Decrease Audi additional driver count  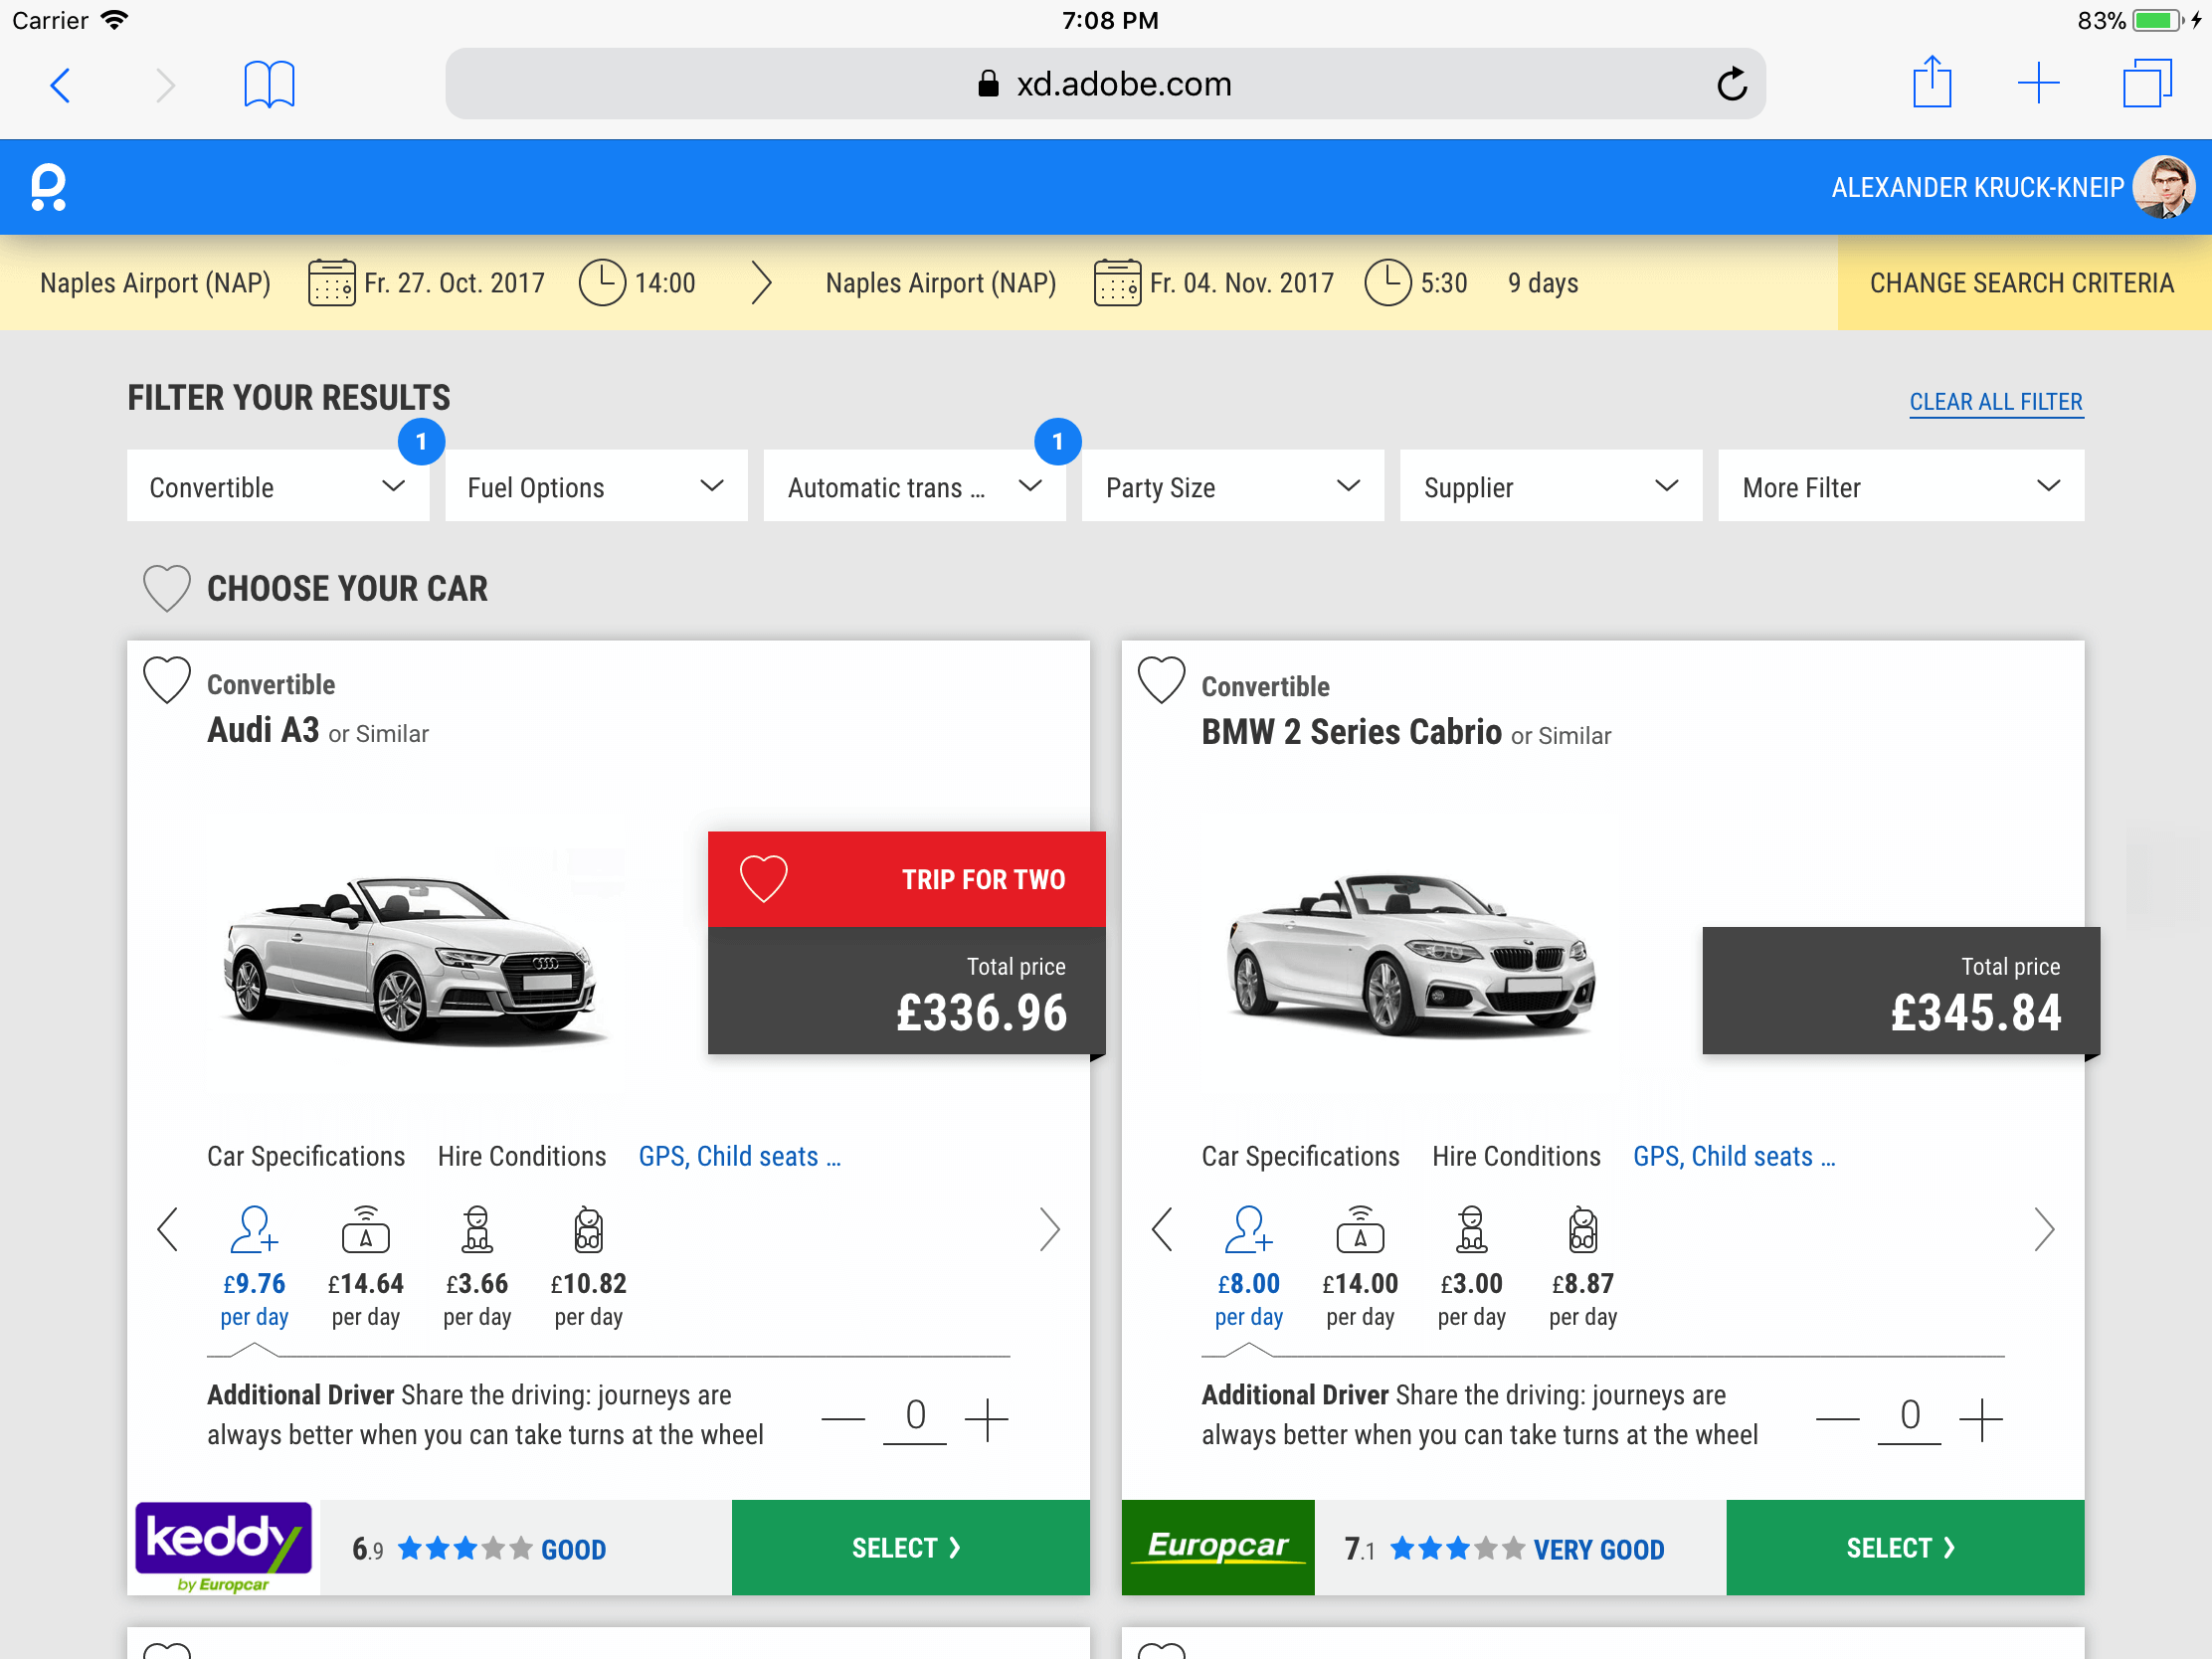(x=843, y=1418)
